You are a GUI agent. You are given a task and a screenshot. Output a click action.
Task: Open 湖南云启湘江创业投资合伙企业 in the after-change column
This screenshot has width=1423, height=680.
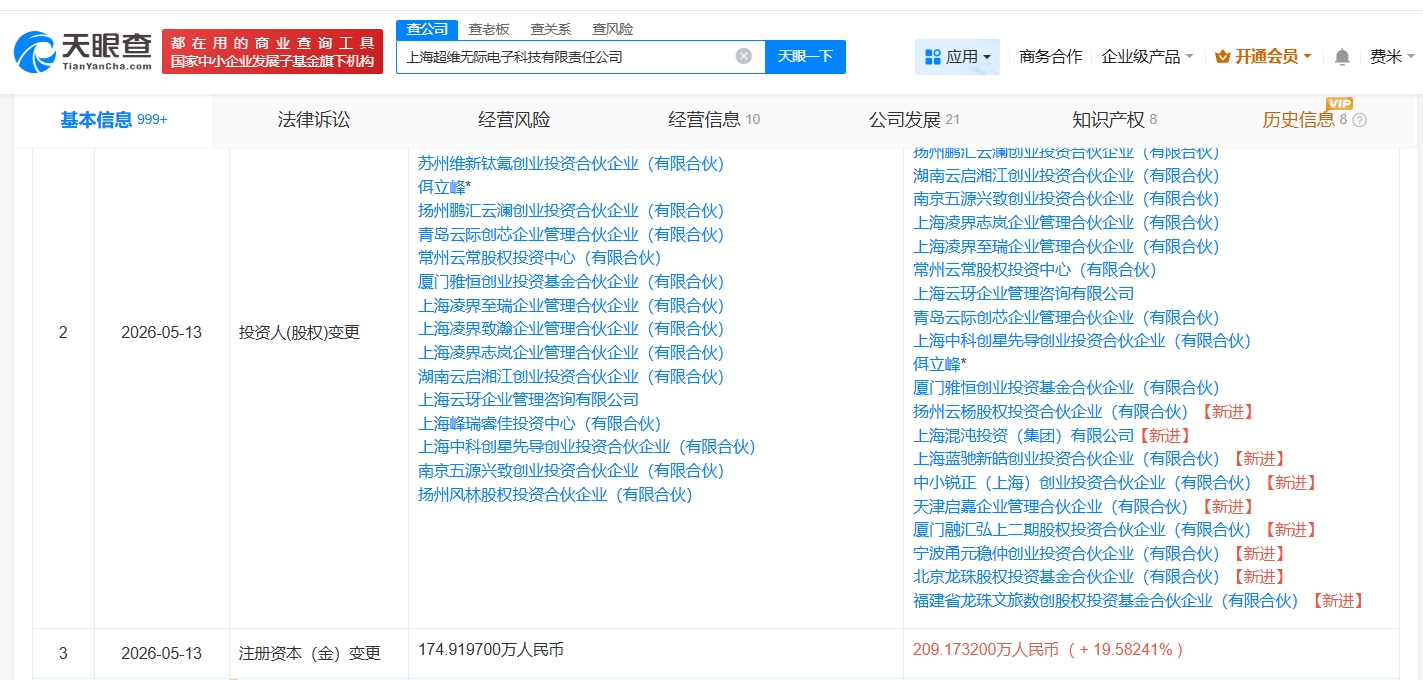[x=1066, y=175]
